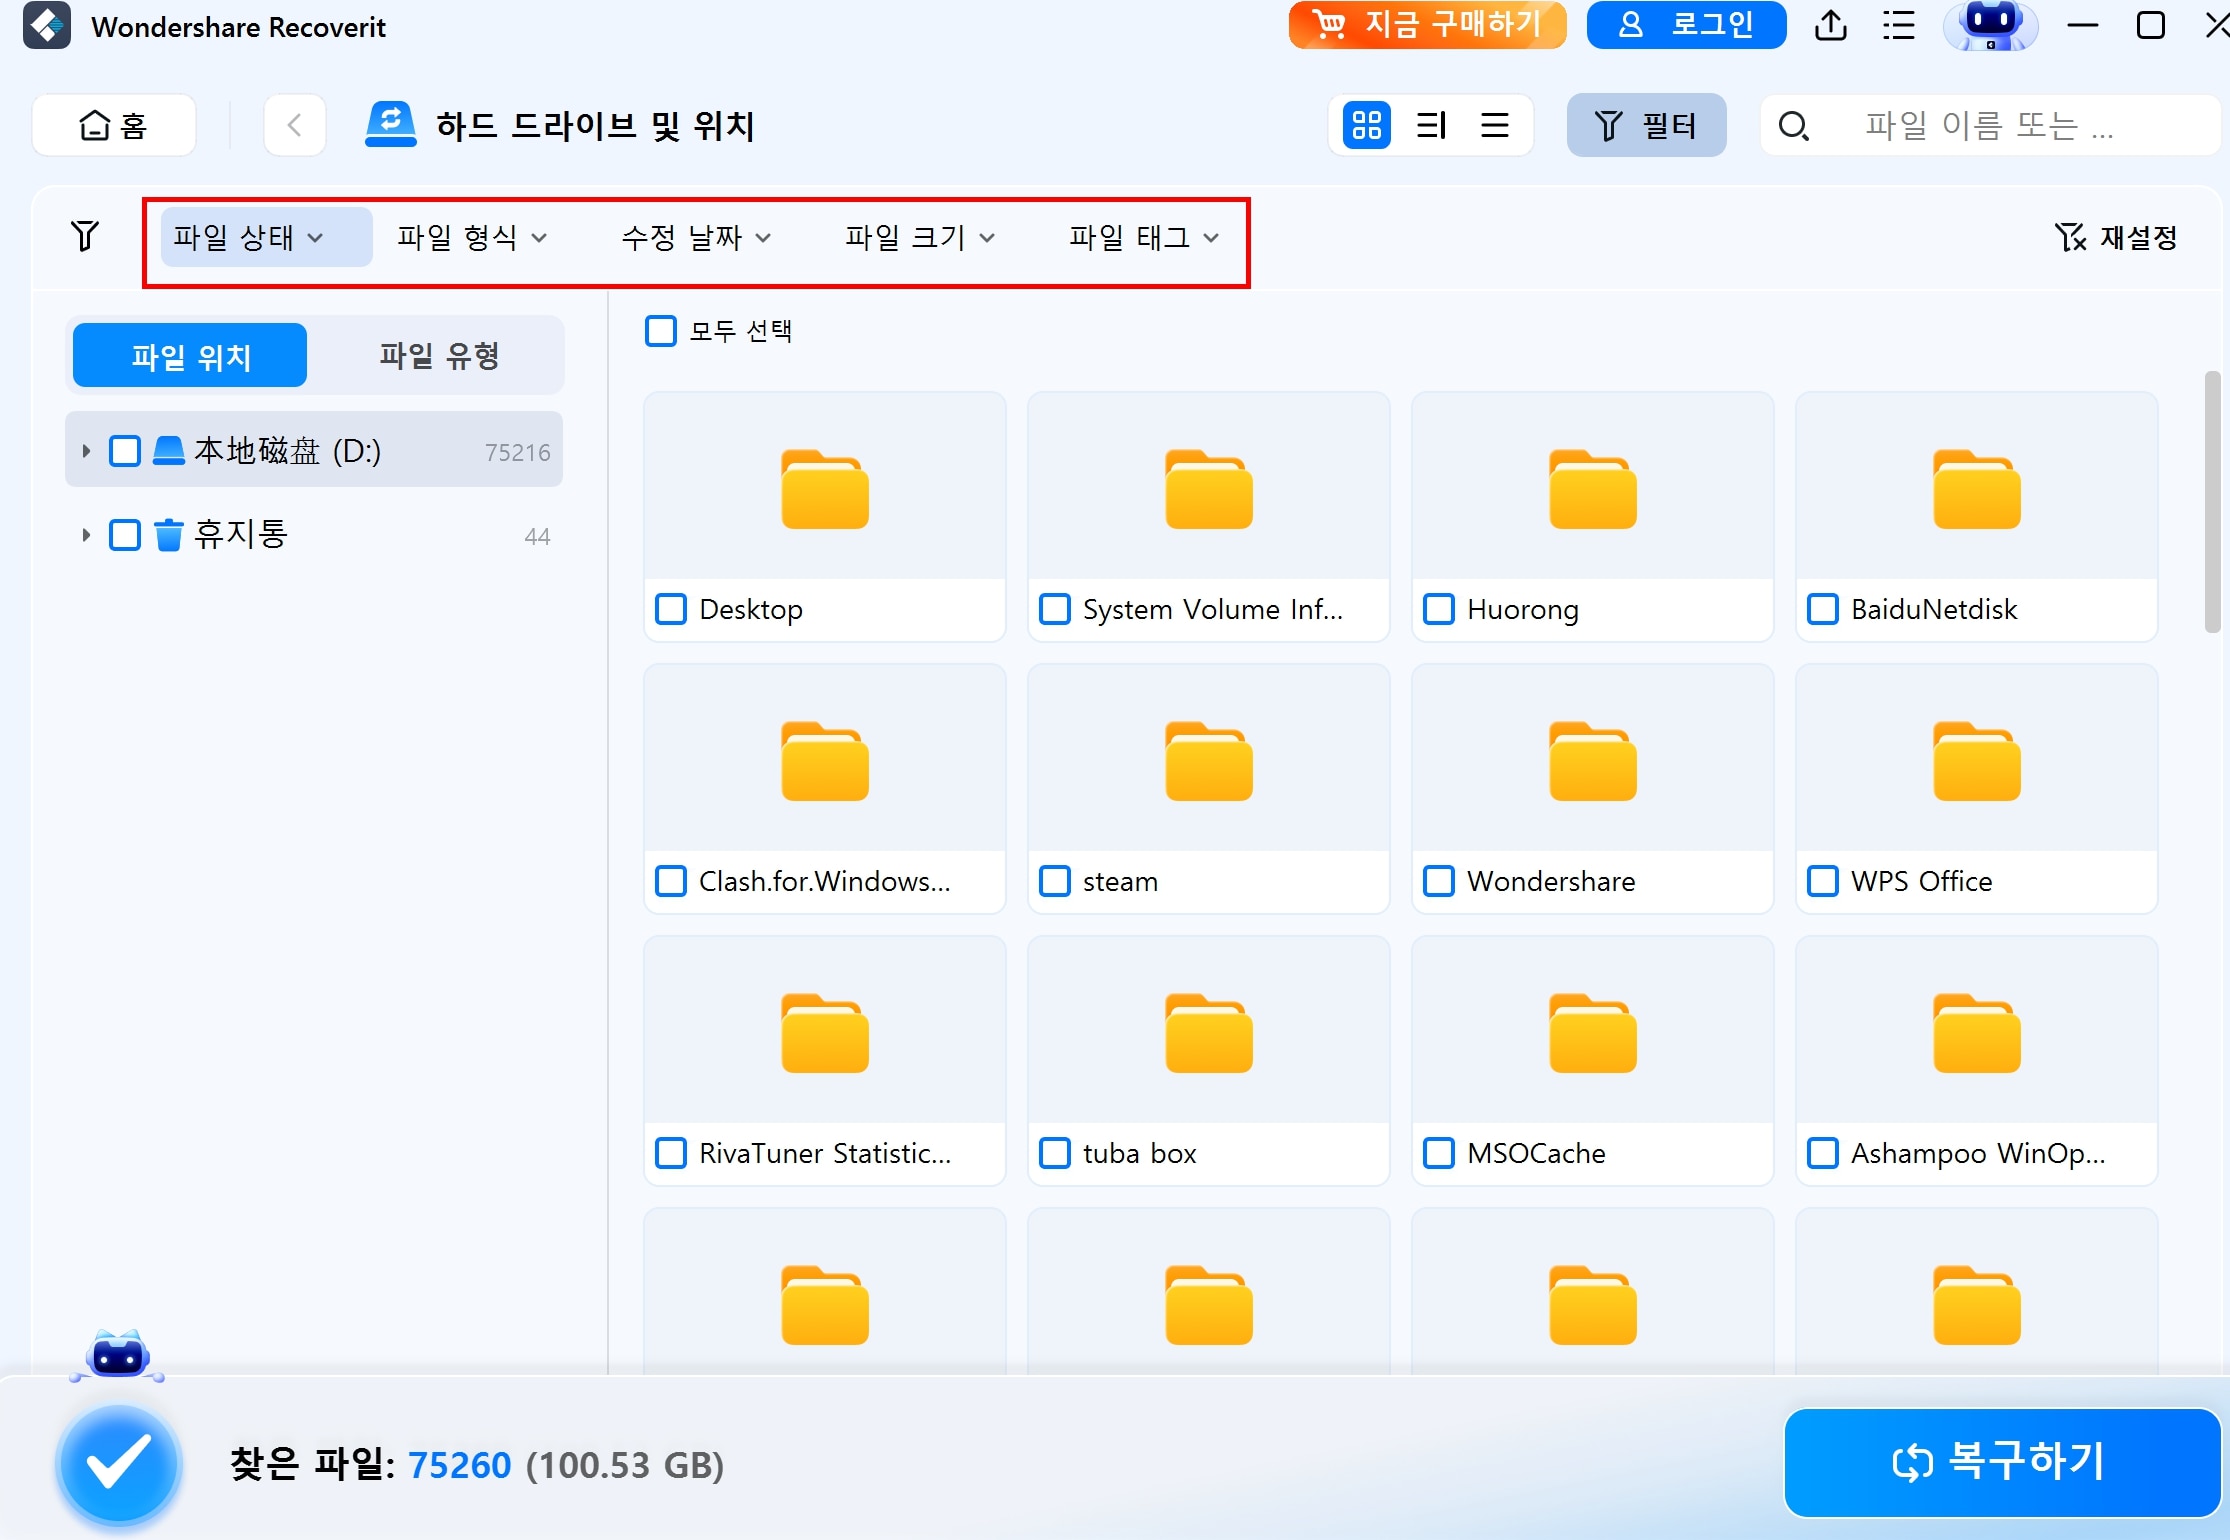Viewport: 2230px width, 1540px height.
Task: Open the RivaTuner Statistic... folder icon
Action: 825,1033
